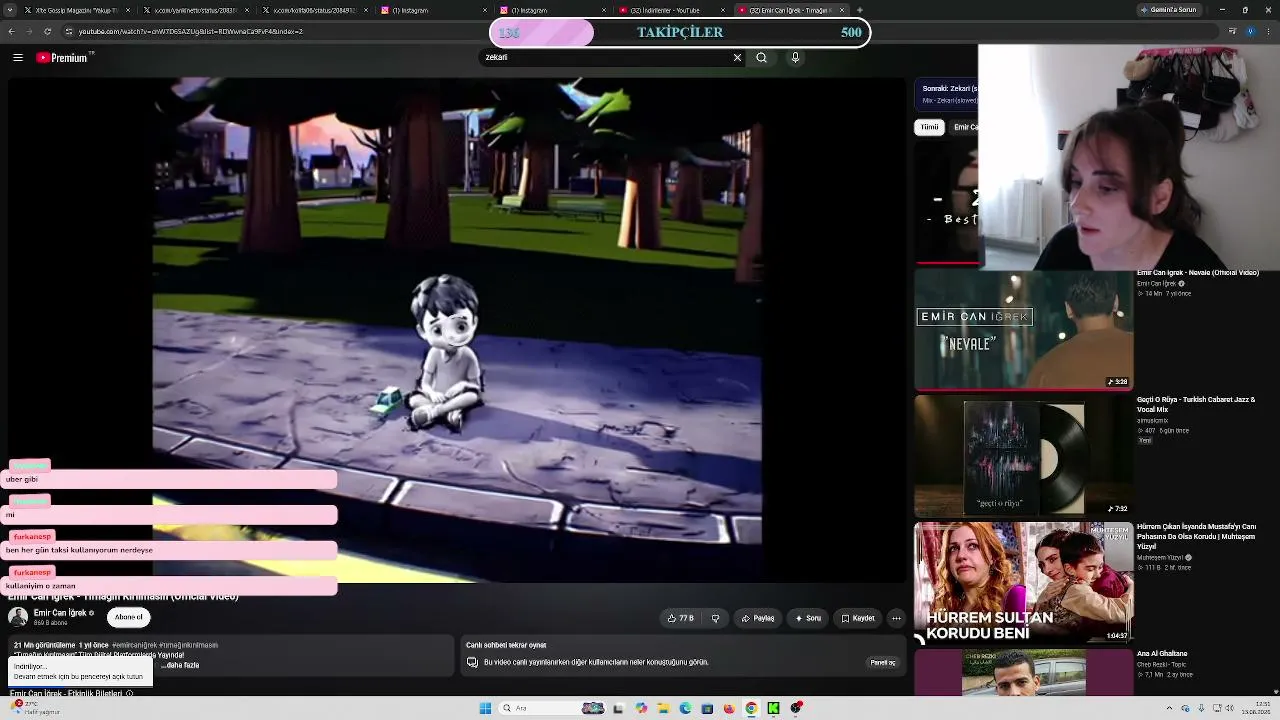Open more actions three-dot menu
The image size is (1280, 720).
click(896, 618)
